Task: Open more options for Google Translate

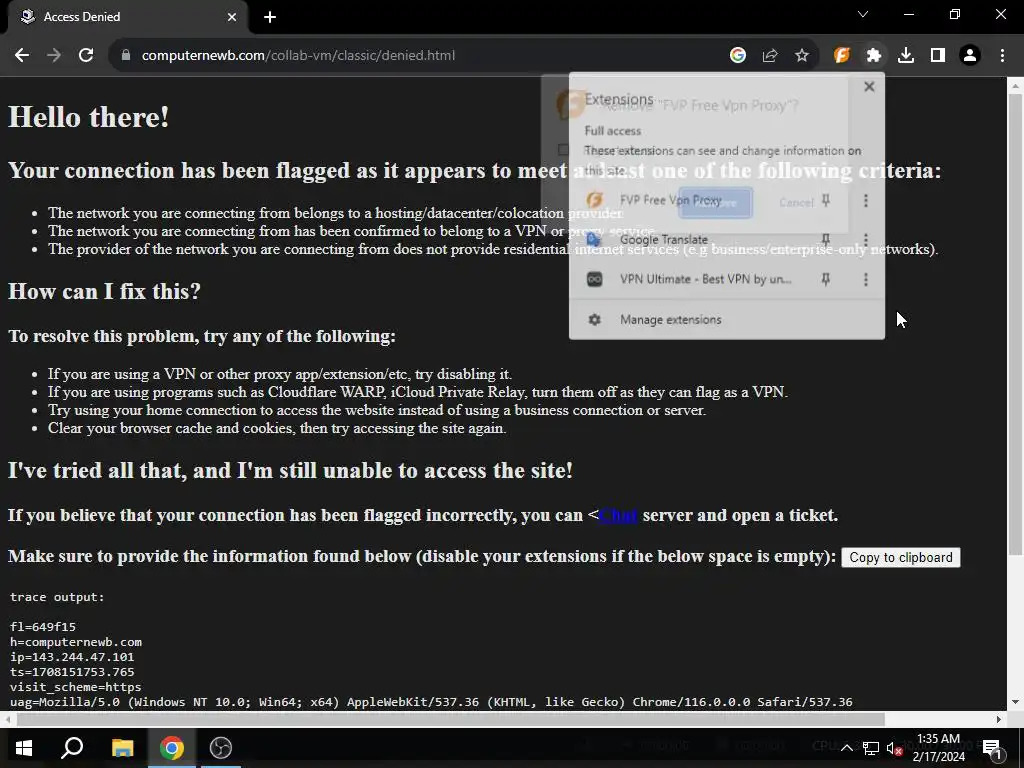Action: tap(866, 240)
